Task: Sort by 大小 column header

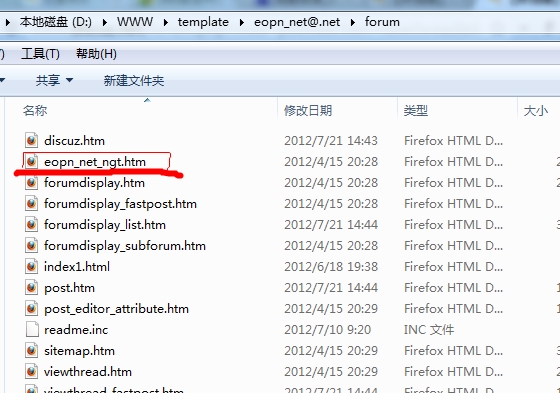Action: (x=536, y=111)
